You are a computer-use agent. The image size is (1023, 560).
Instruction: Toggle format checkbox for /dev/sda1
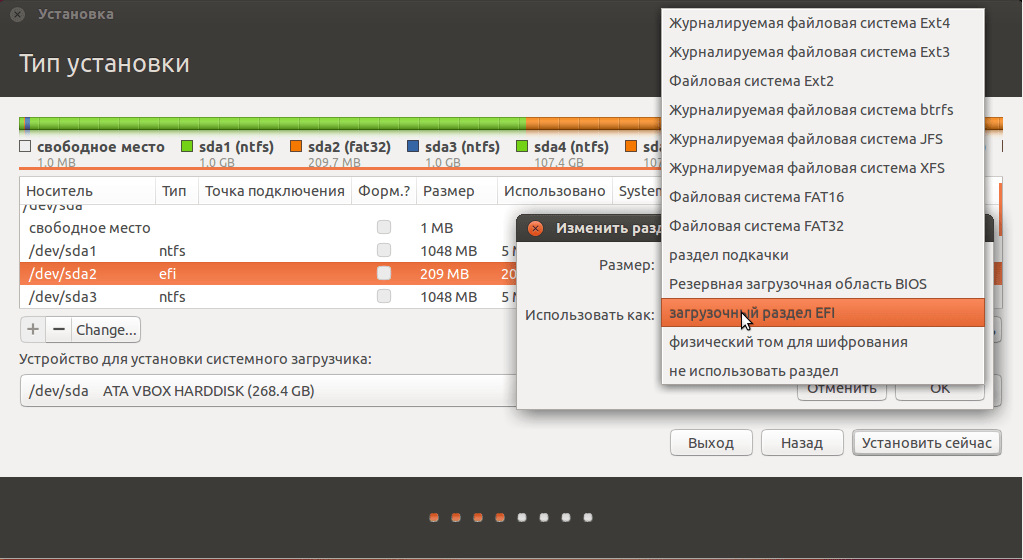click(x=384, y=250)
